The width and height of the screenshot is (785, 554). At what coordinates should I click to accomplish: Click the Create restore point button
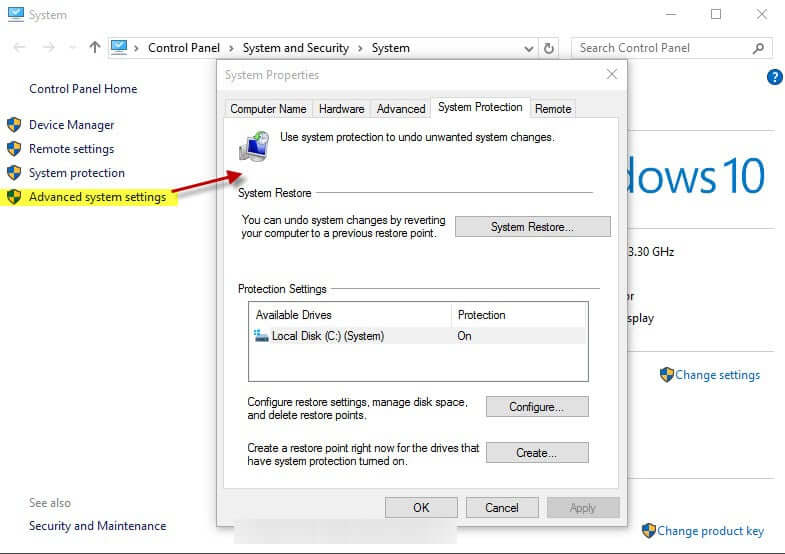point(537,453)
